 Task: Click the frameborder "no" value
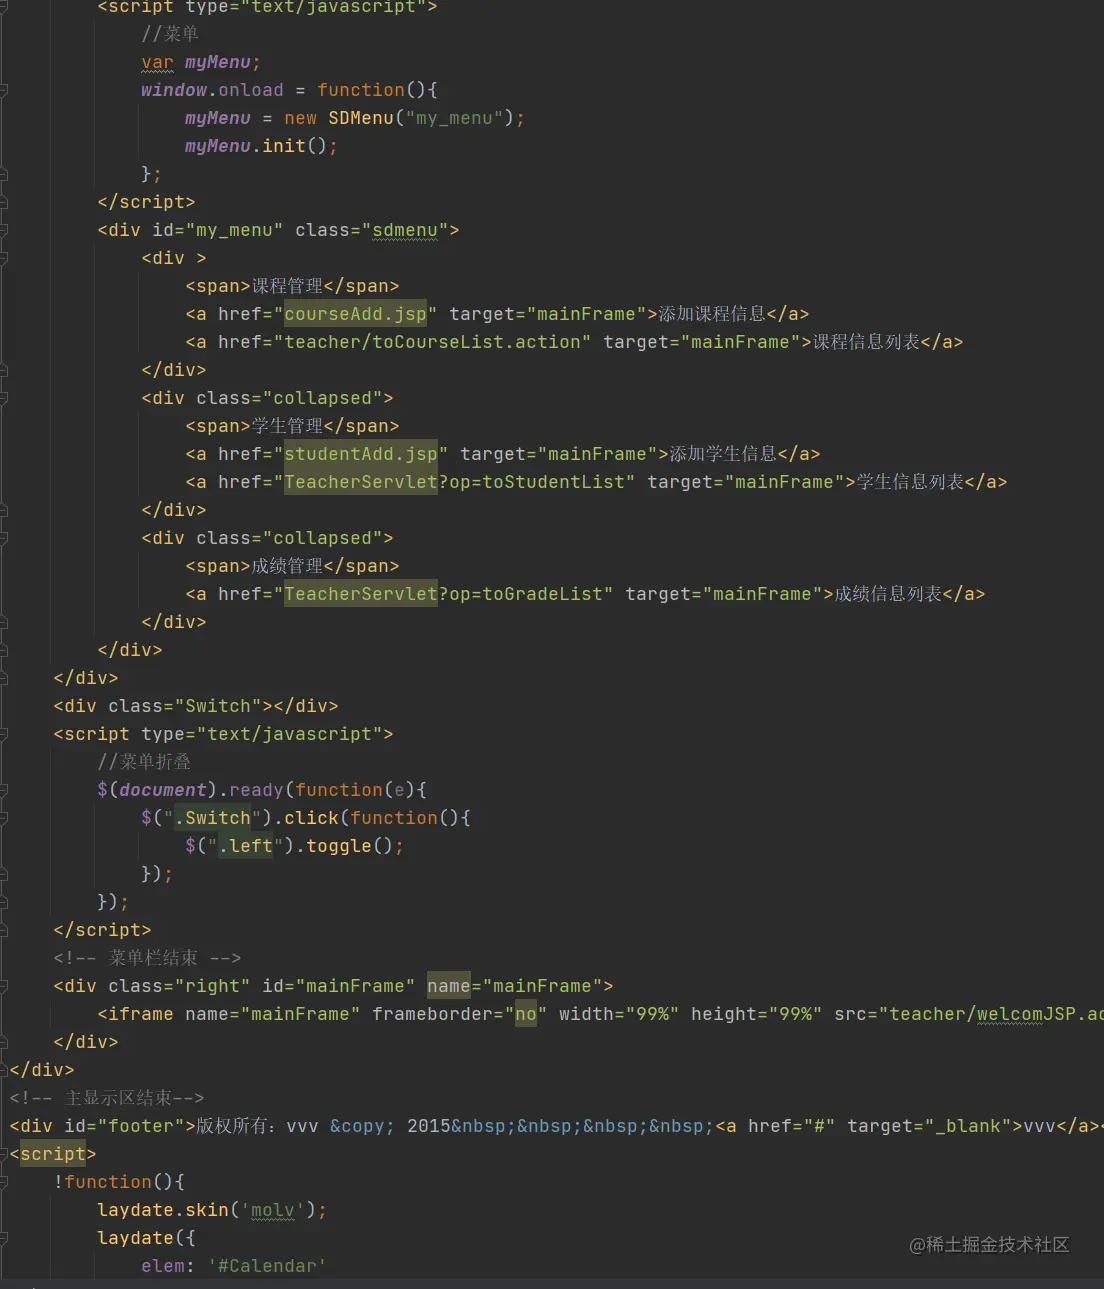pos(526,1014)
